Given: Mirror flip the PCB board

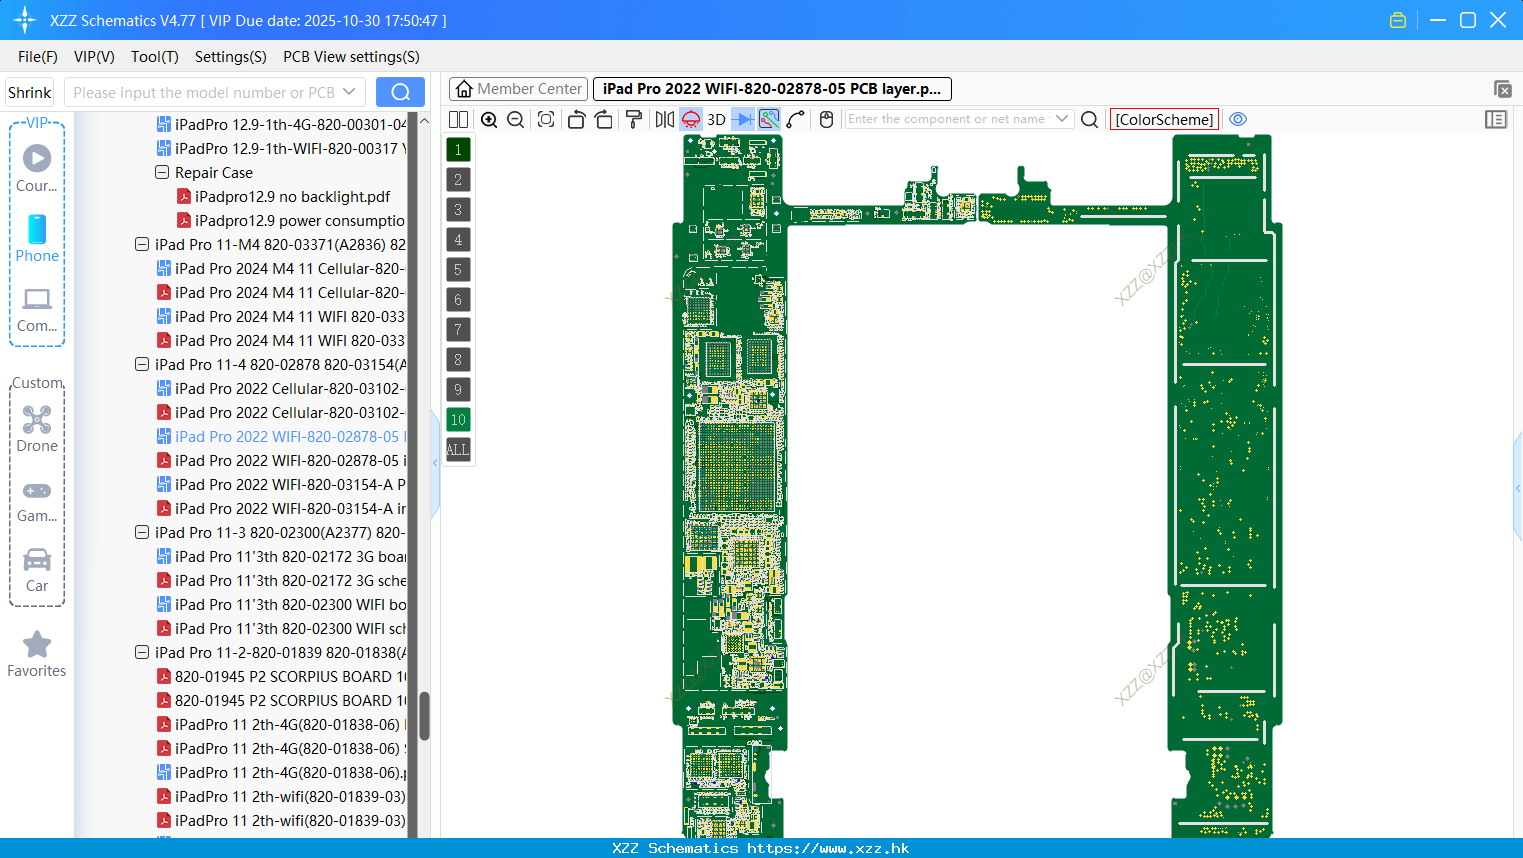Looking at the screenshot, I should (x=665, y=119).
